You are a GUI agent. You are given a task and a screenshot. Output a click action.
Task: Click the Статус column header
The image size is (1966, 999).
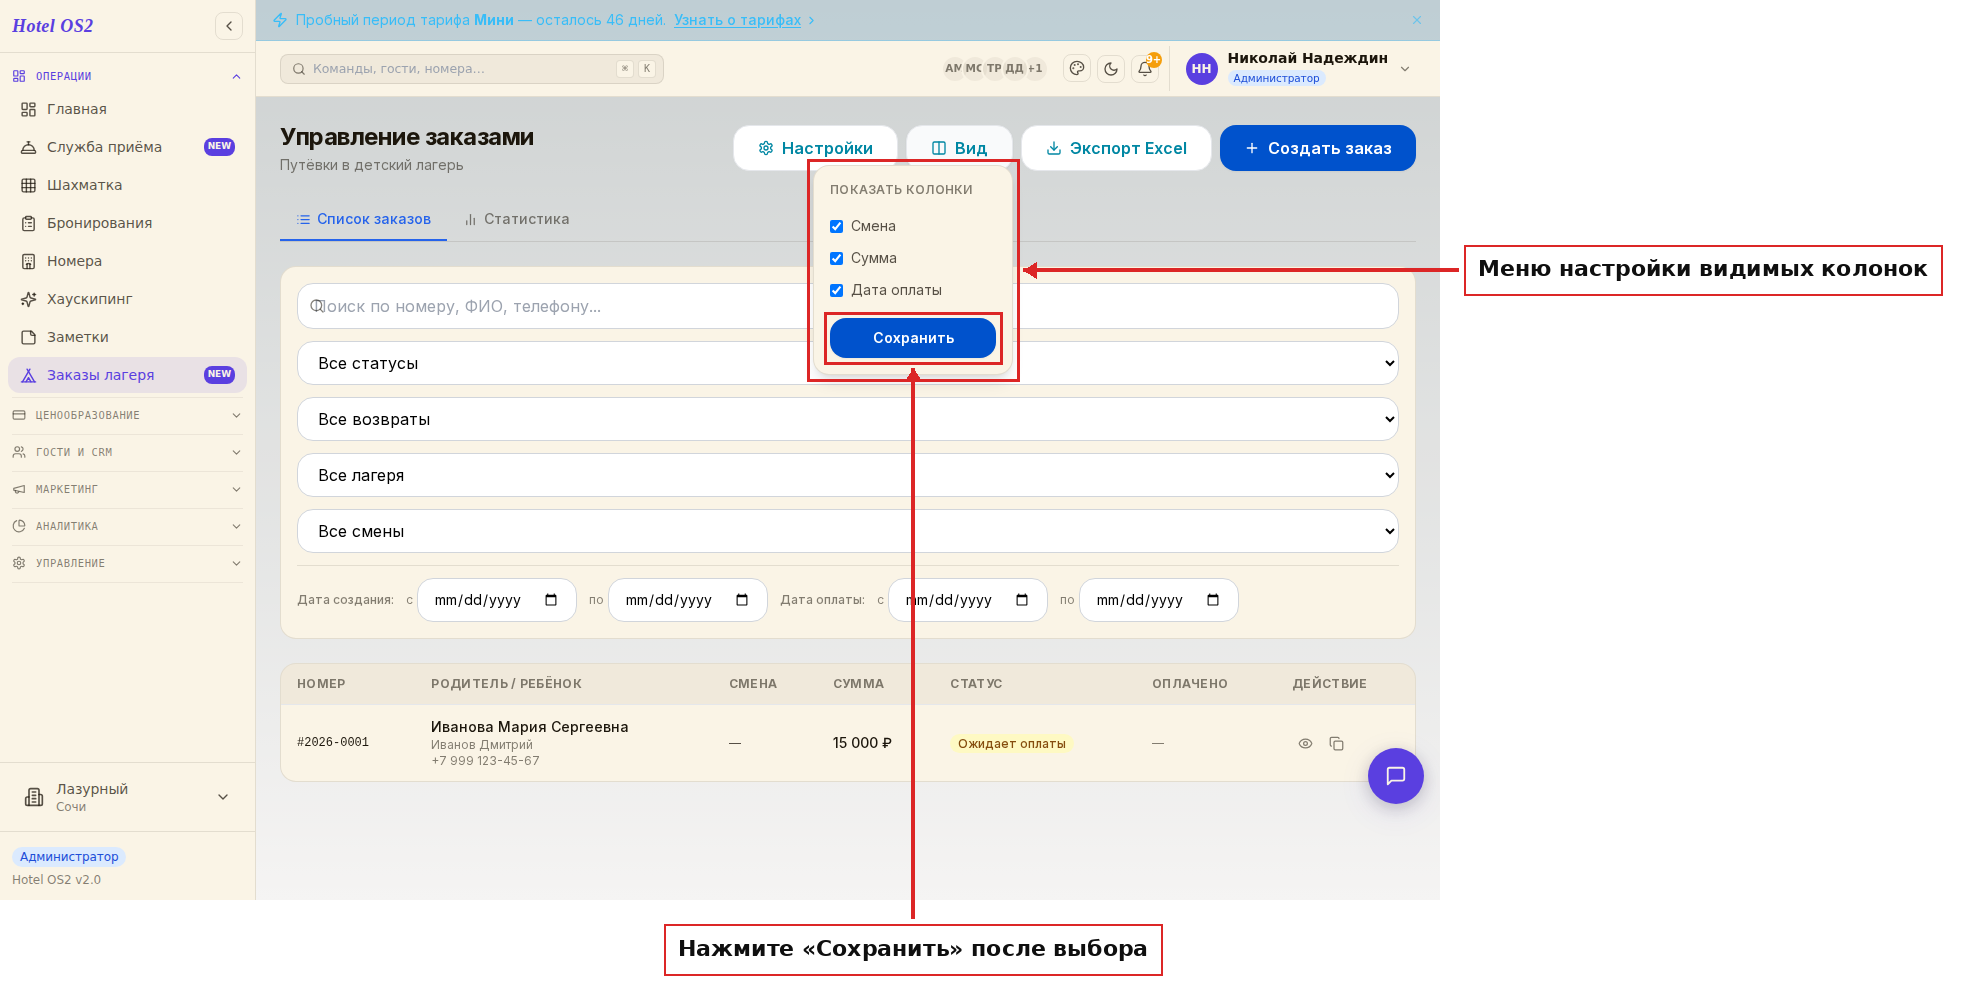976,684
